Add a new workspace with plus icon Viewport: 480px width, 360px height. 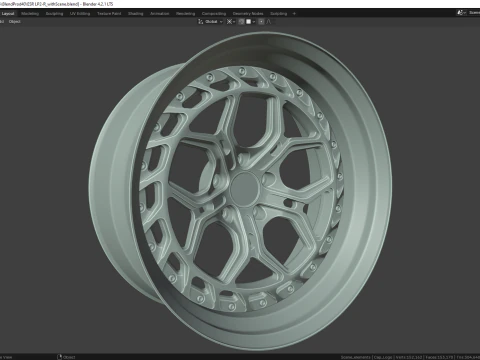(x=294, y=14)
